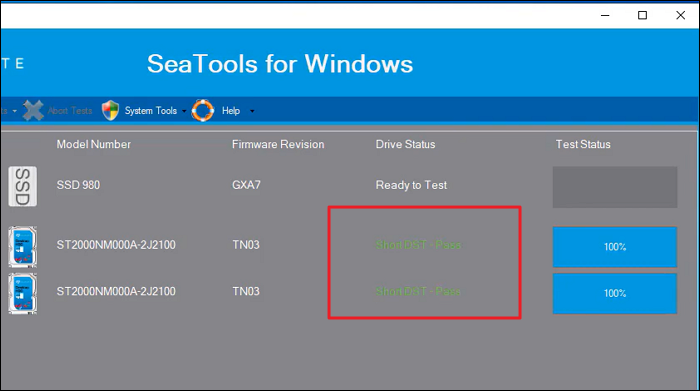Viewport: 700px width, 391px height.
Task: Click the Drive Status column header
Action: coord(405,144)
